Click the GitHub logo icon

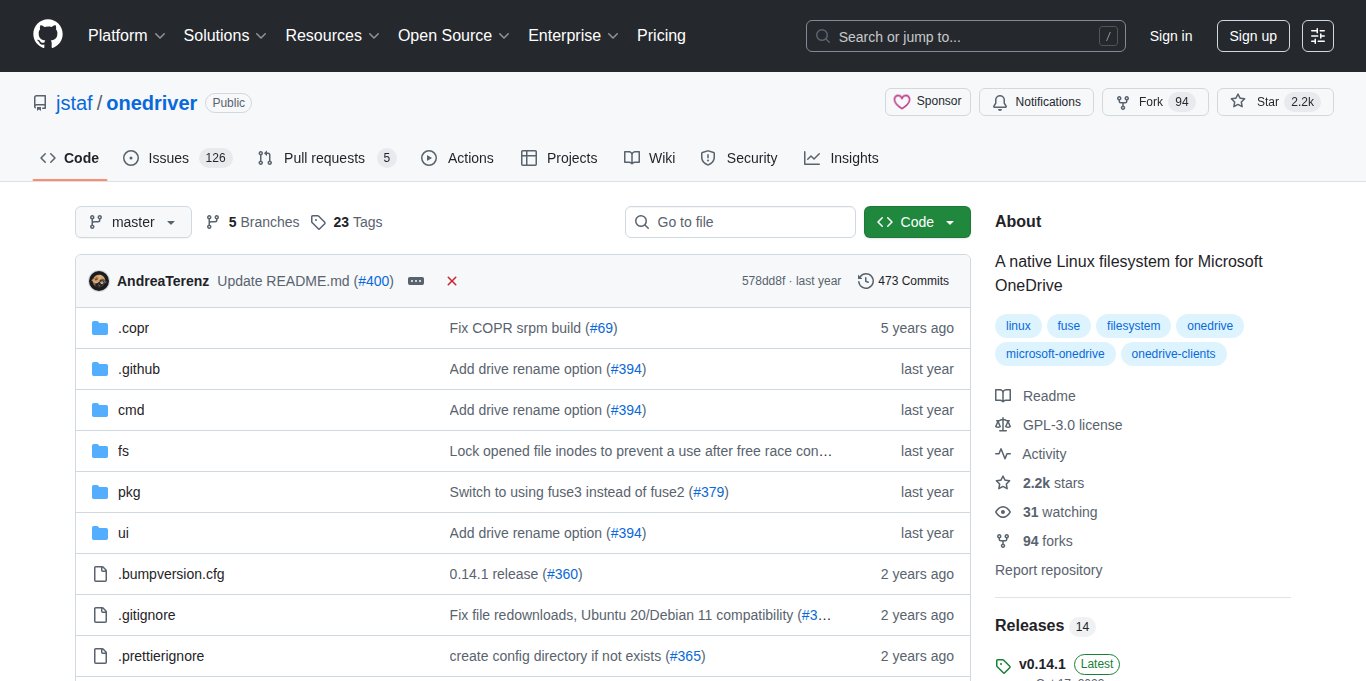coord(47,36)
